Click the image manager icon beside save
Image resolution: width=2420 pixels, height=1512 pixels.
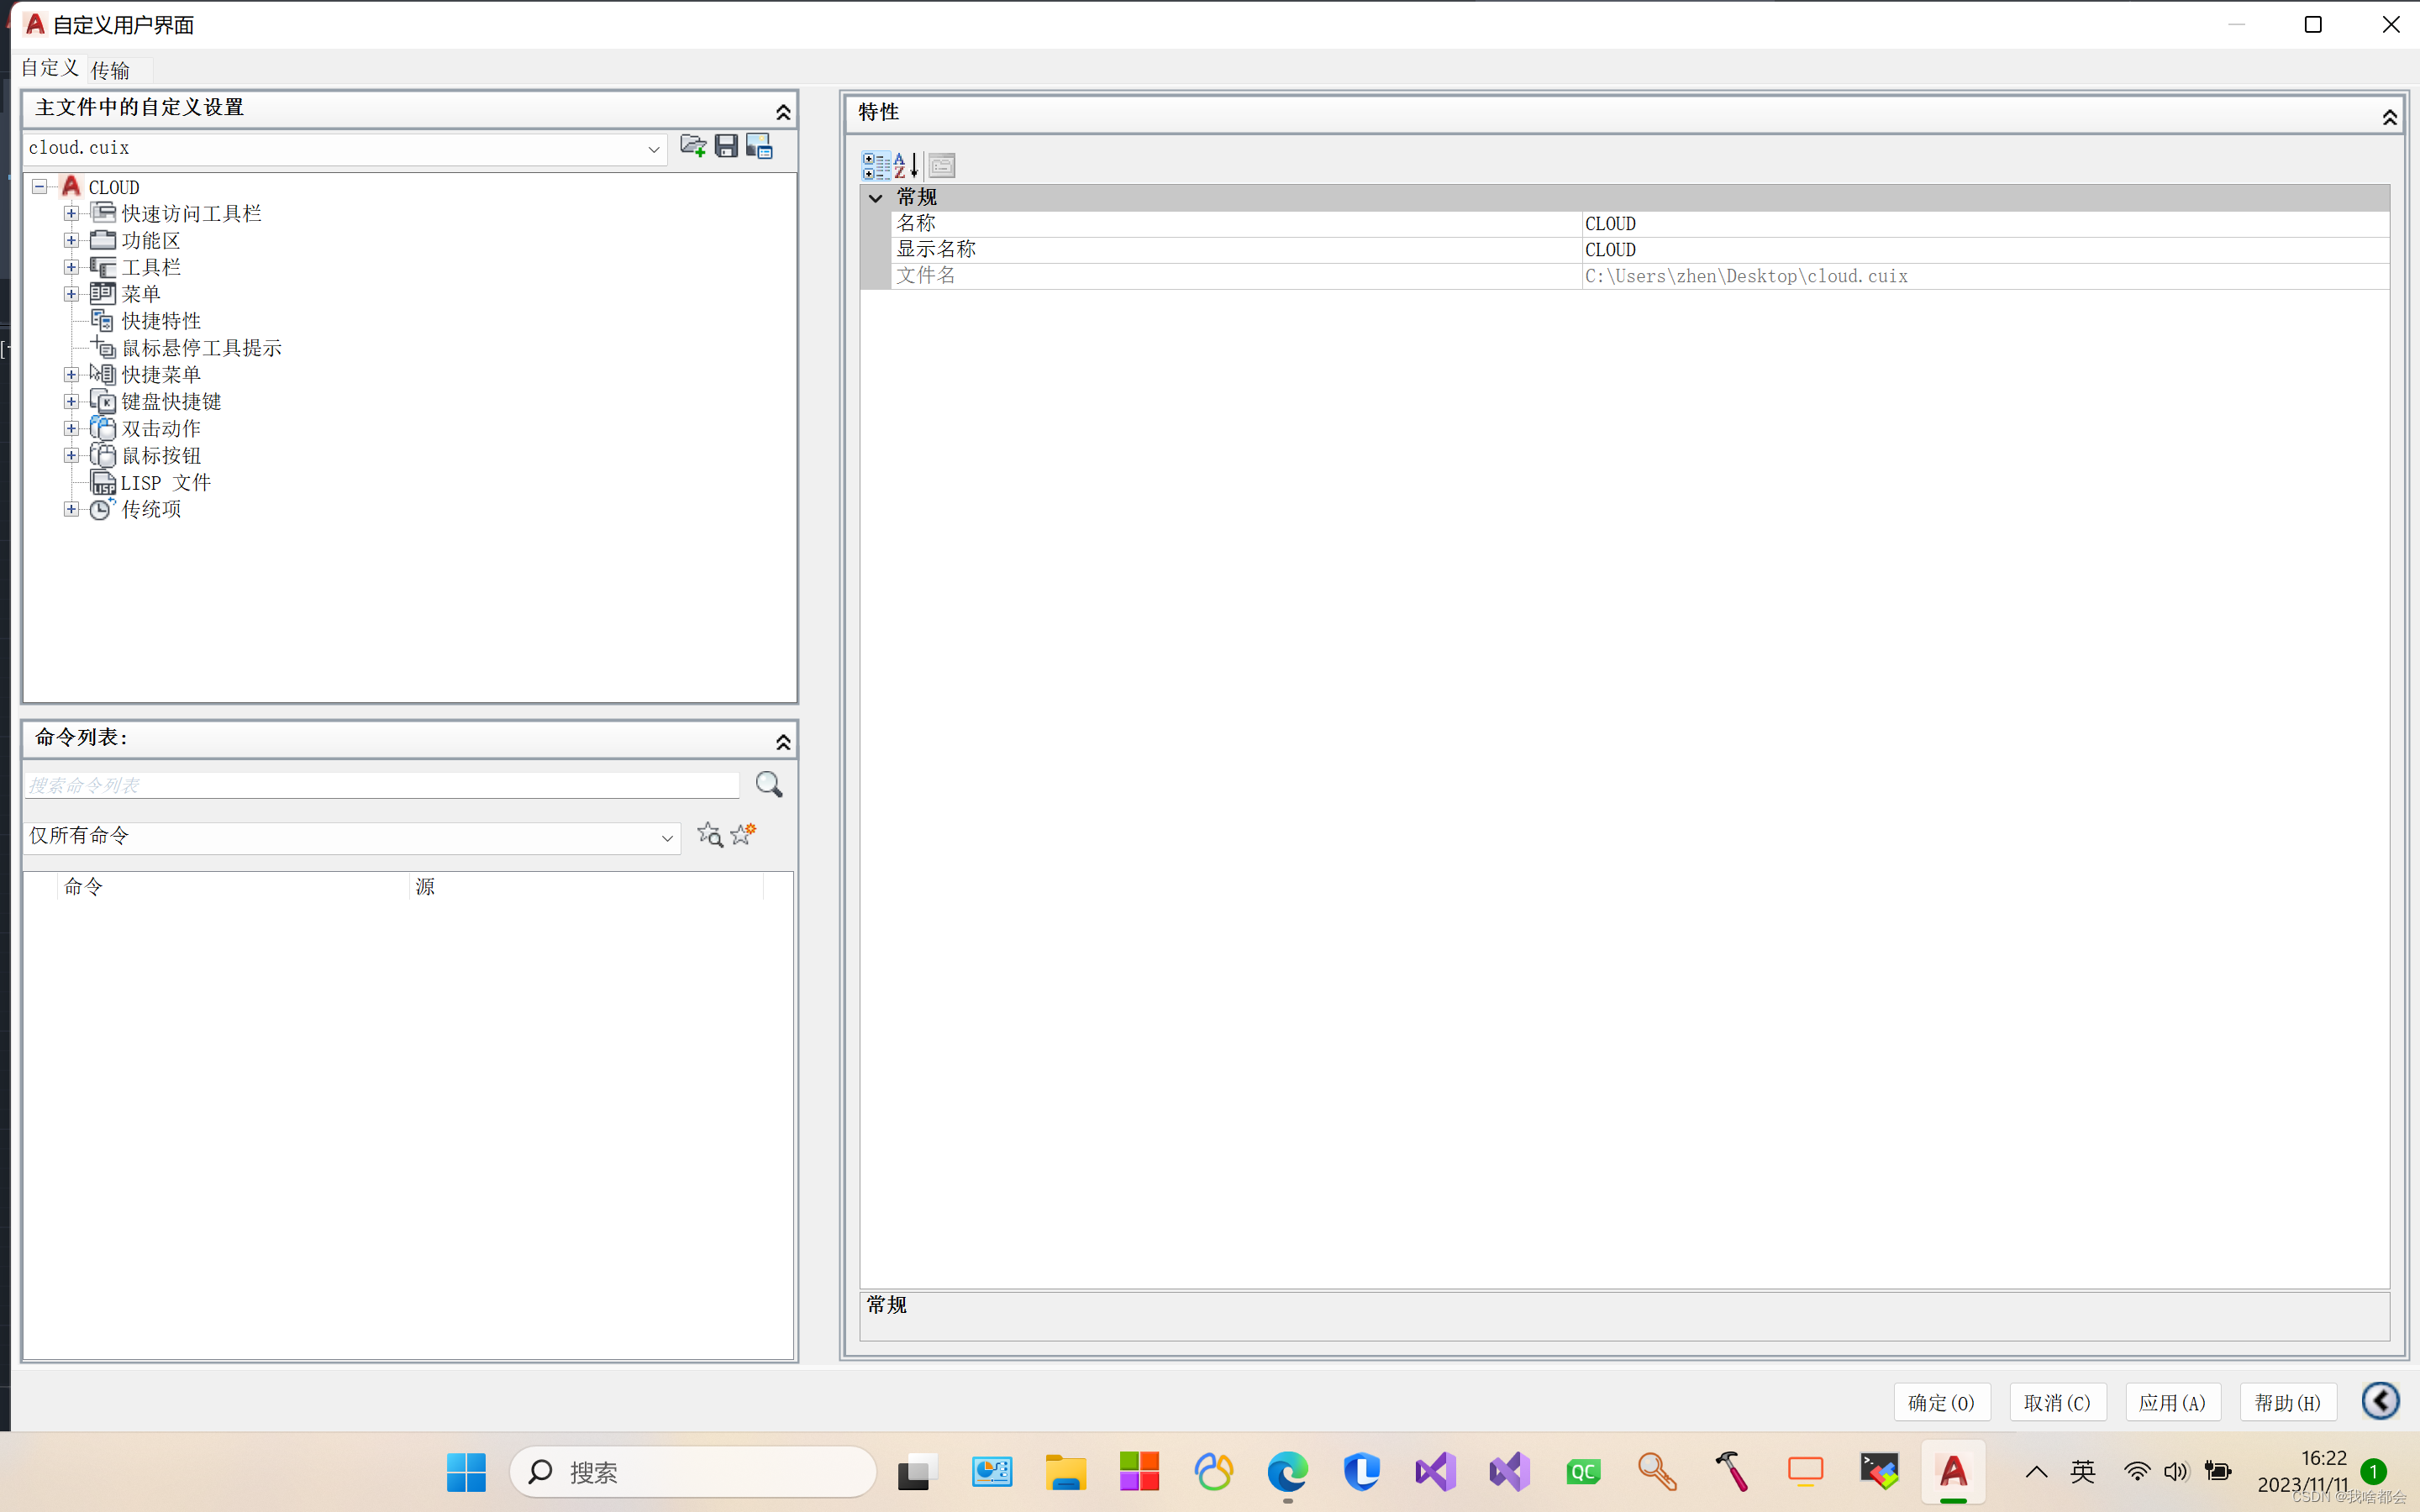759,147
